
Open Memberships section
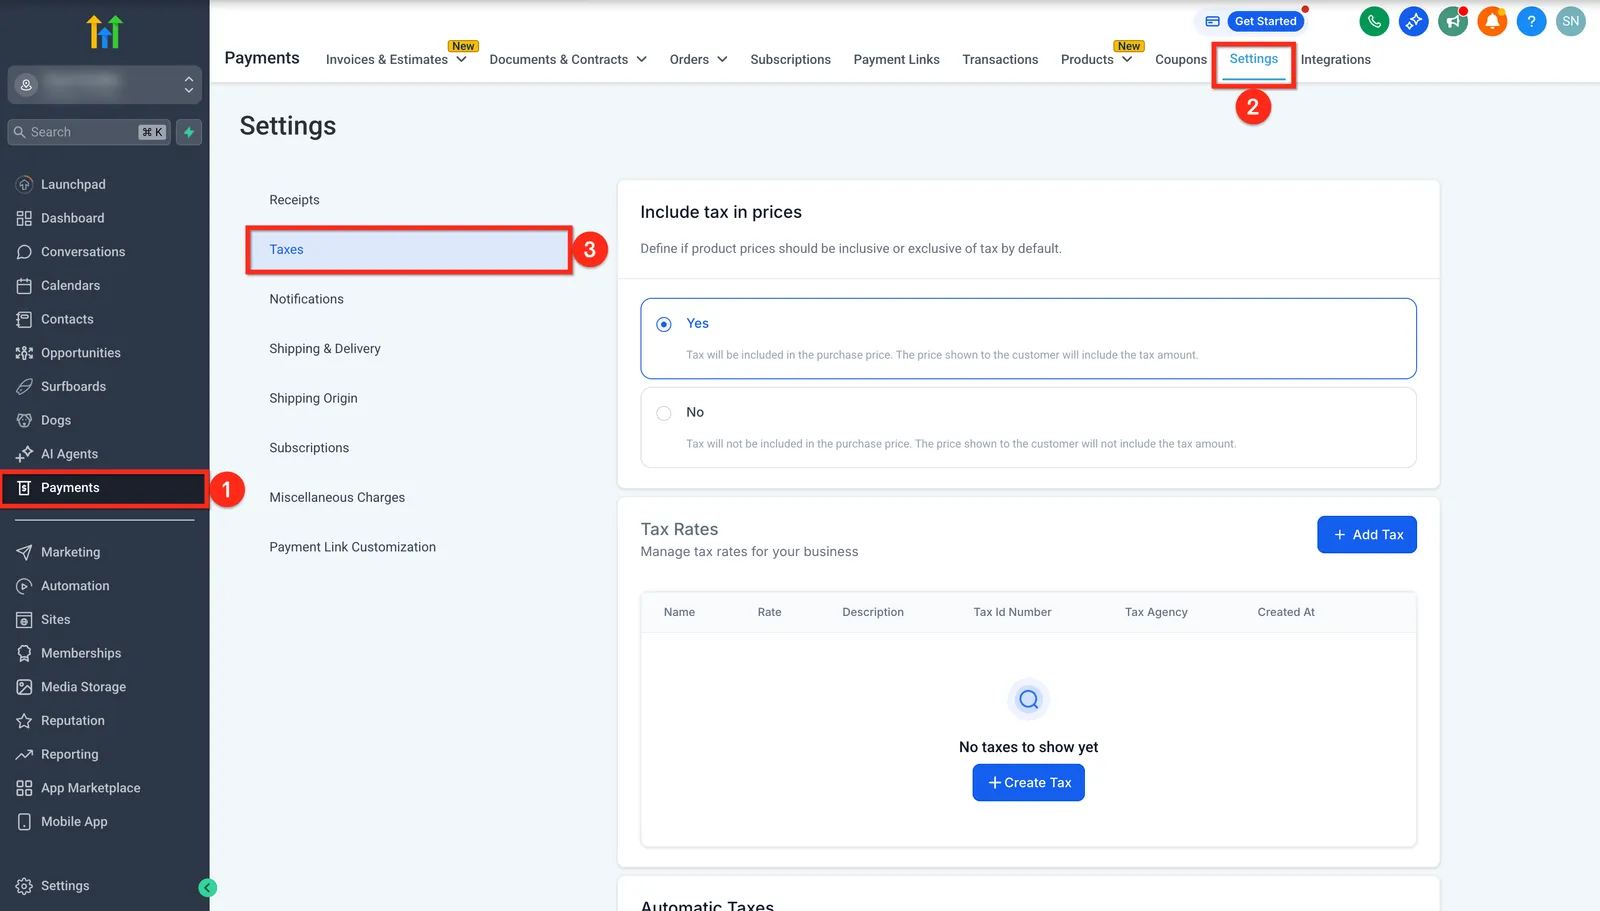coord(81,653)
